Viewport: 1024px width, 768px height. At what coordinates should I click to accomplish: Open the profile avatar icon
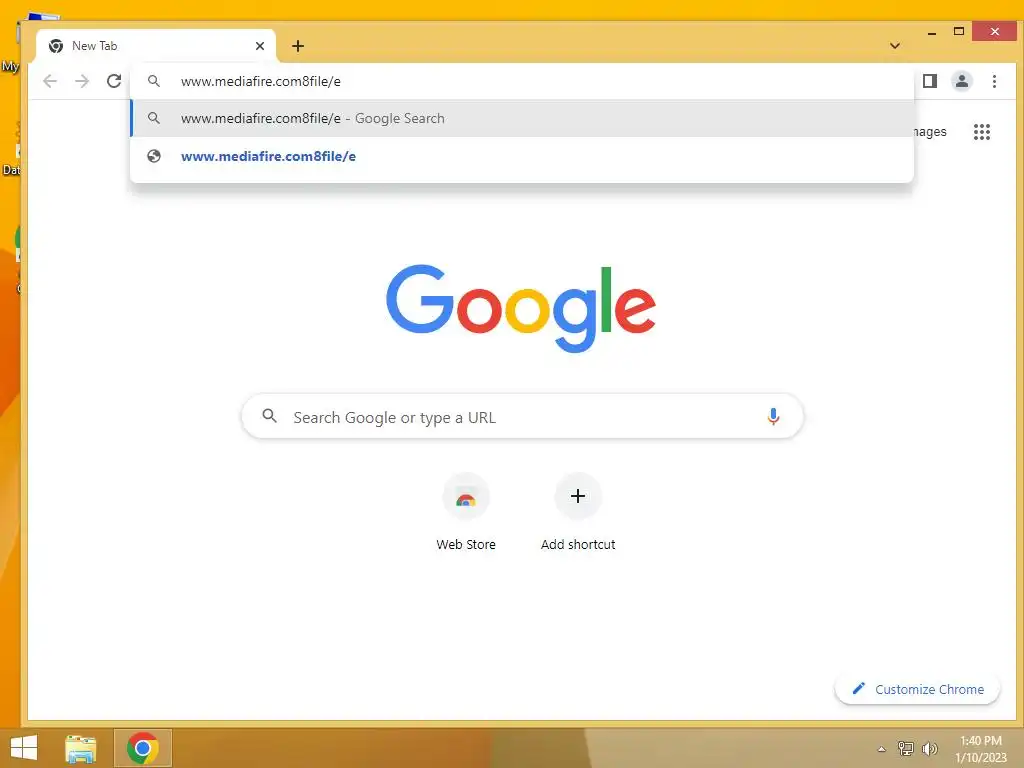coord(962,81)
